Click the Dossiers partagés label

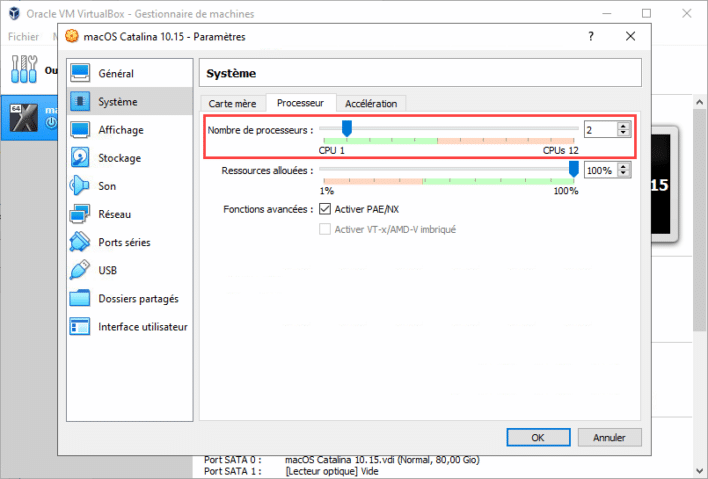139,299
